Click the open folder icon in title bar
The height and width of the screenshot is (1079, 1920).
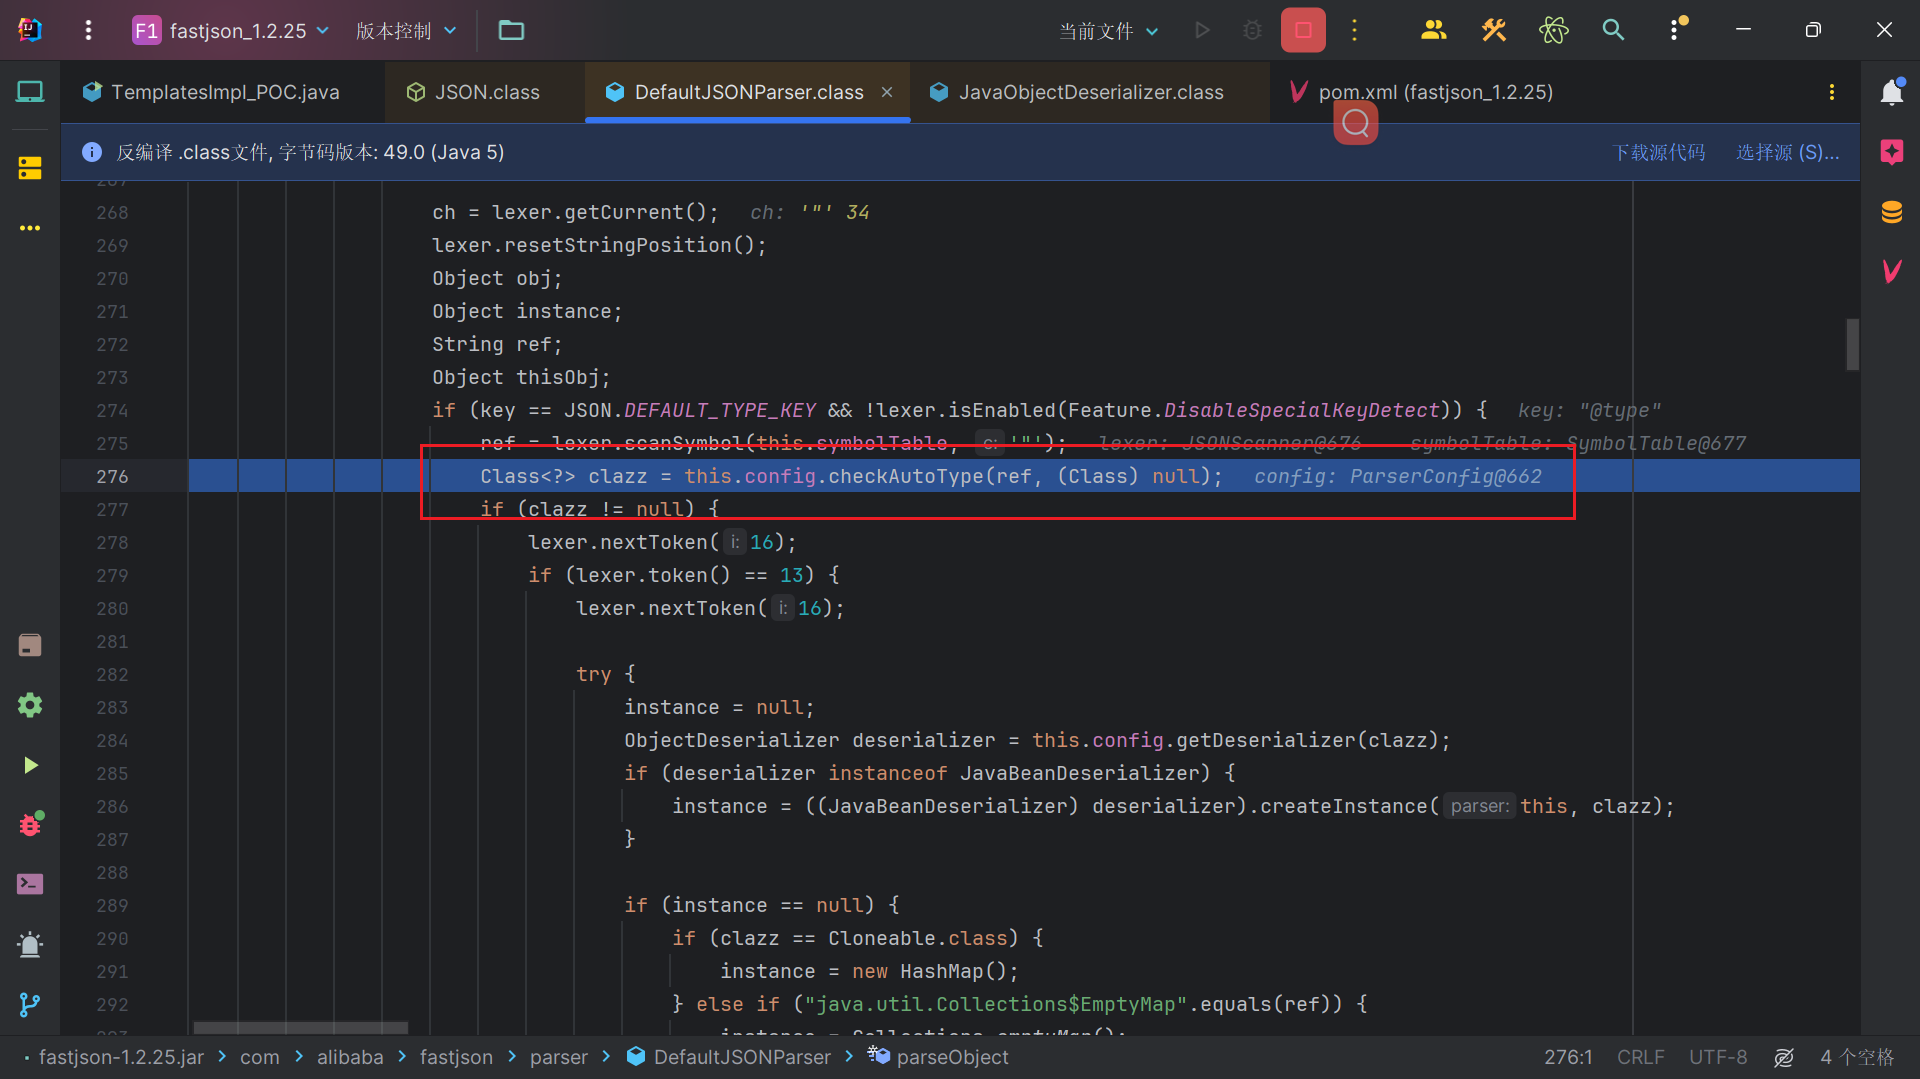tap(511, 30)
